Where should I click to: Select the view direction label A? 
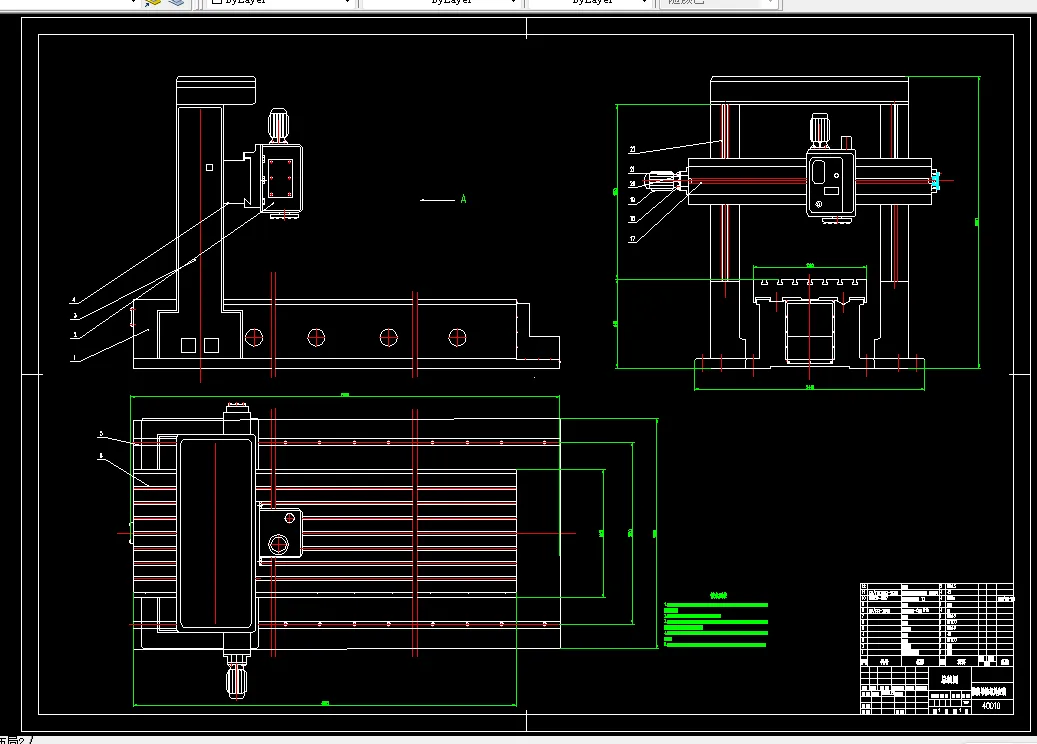click(x=463, y=199)
